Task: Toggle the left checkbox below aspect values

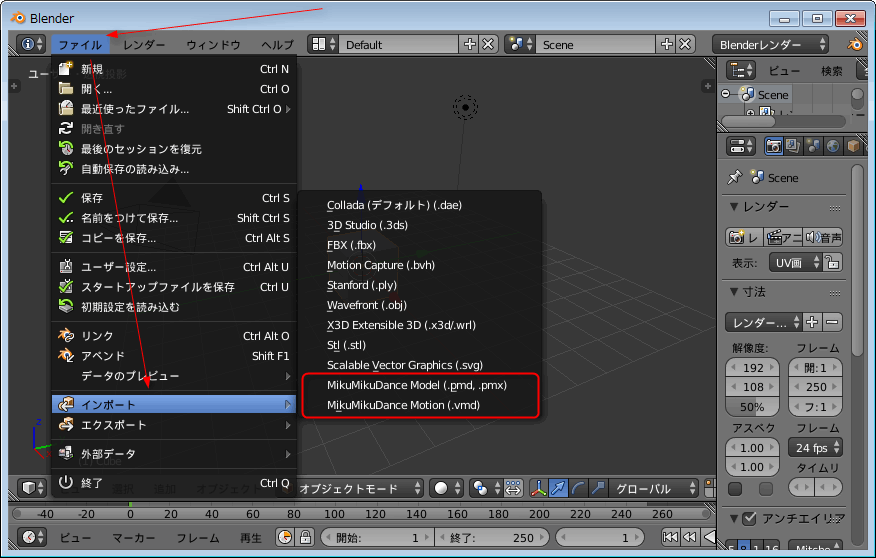Action: pyautogui.click(x=735, y=489)
